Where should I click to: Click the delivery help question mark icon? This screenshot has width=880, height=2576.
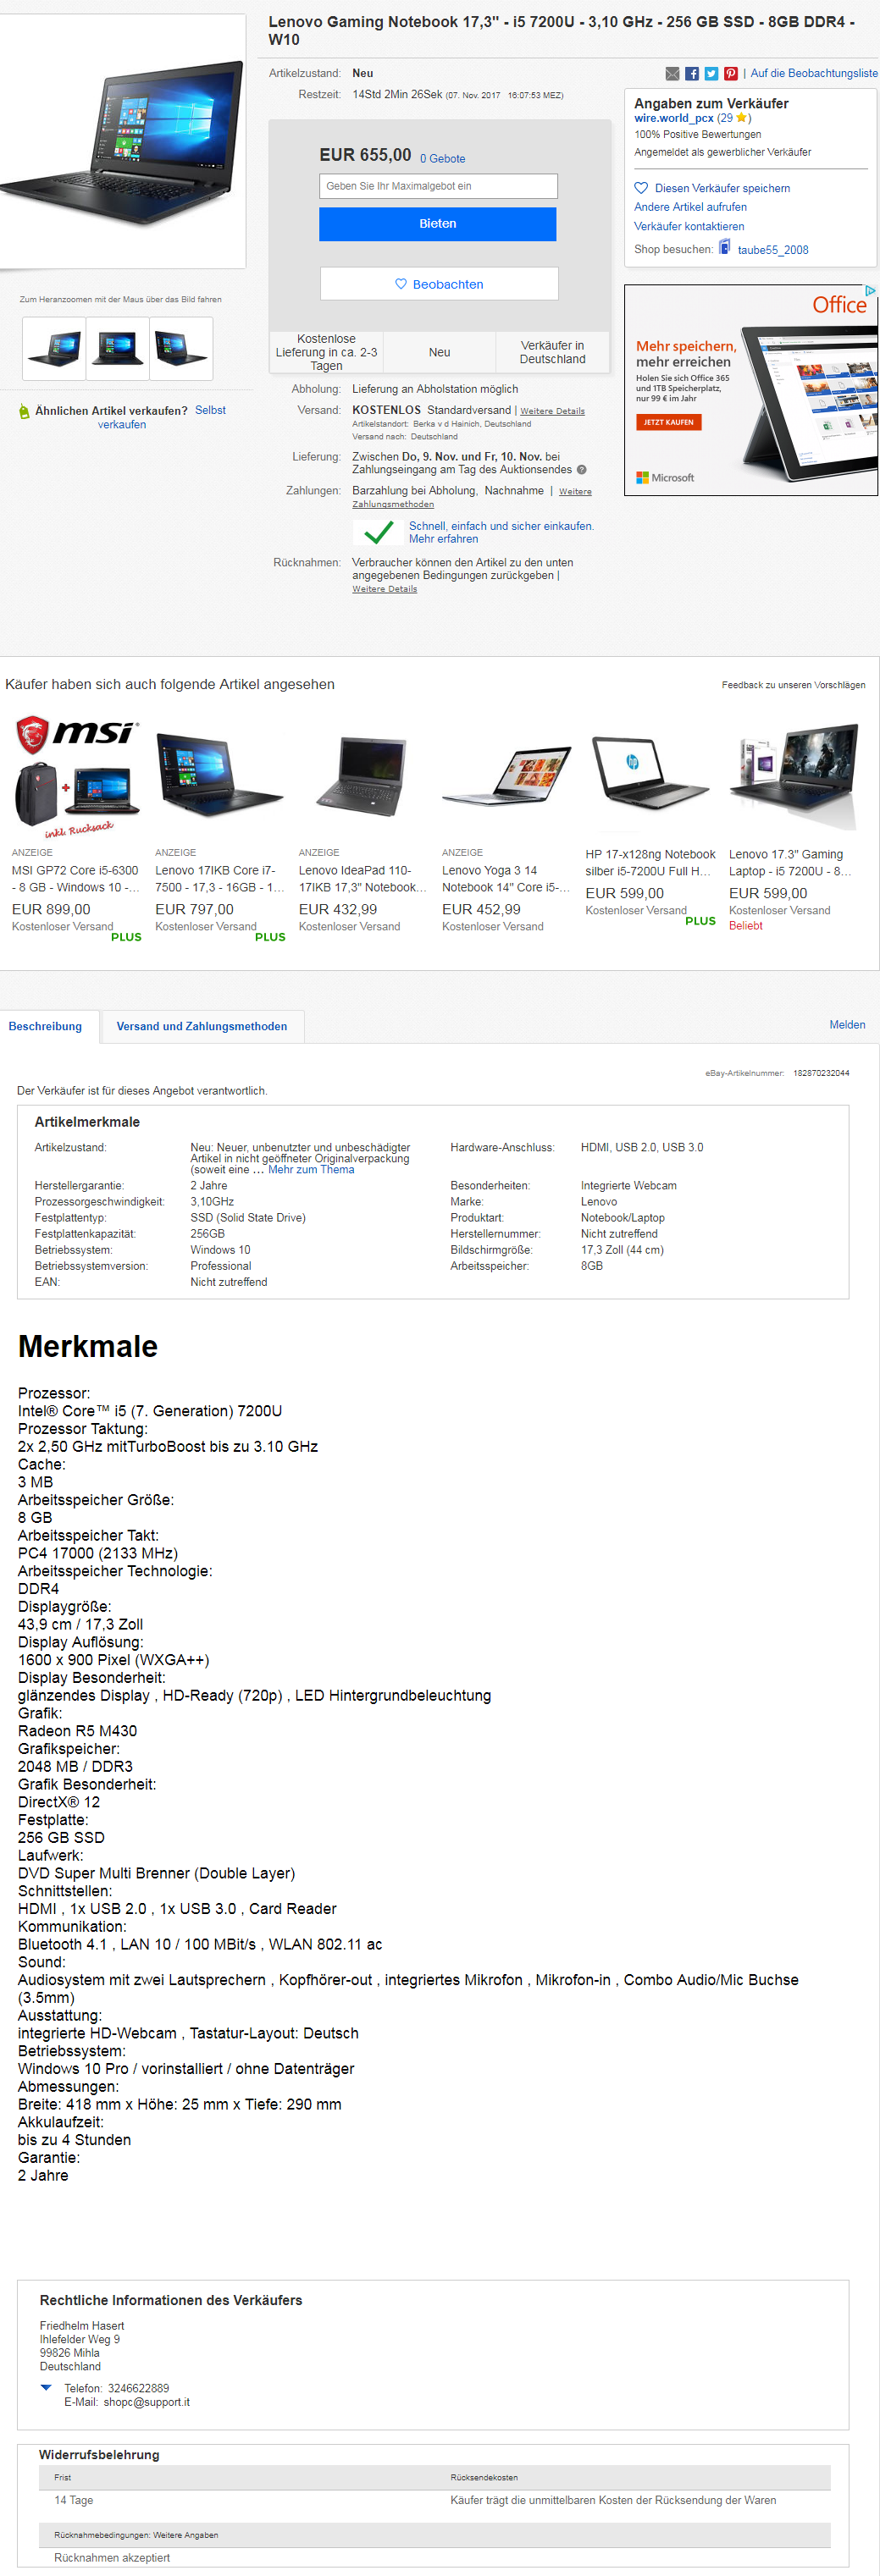(x=581, y=470)
